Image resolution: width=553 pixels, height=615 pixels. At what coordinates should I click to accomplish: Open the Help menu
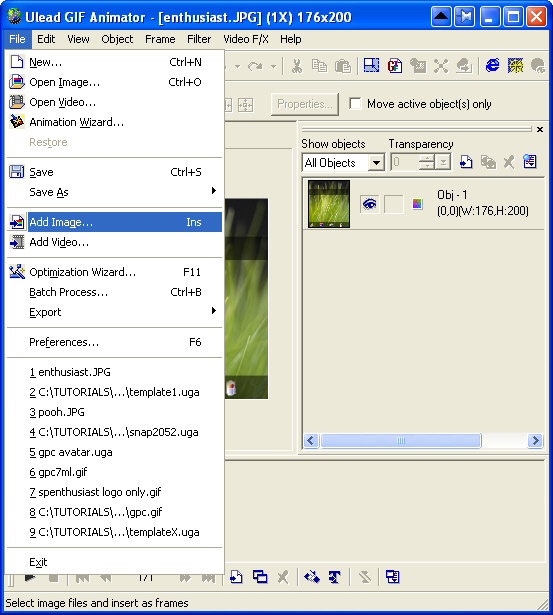coord(291,39)
